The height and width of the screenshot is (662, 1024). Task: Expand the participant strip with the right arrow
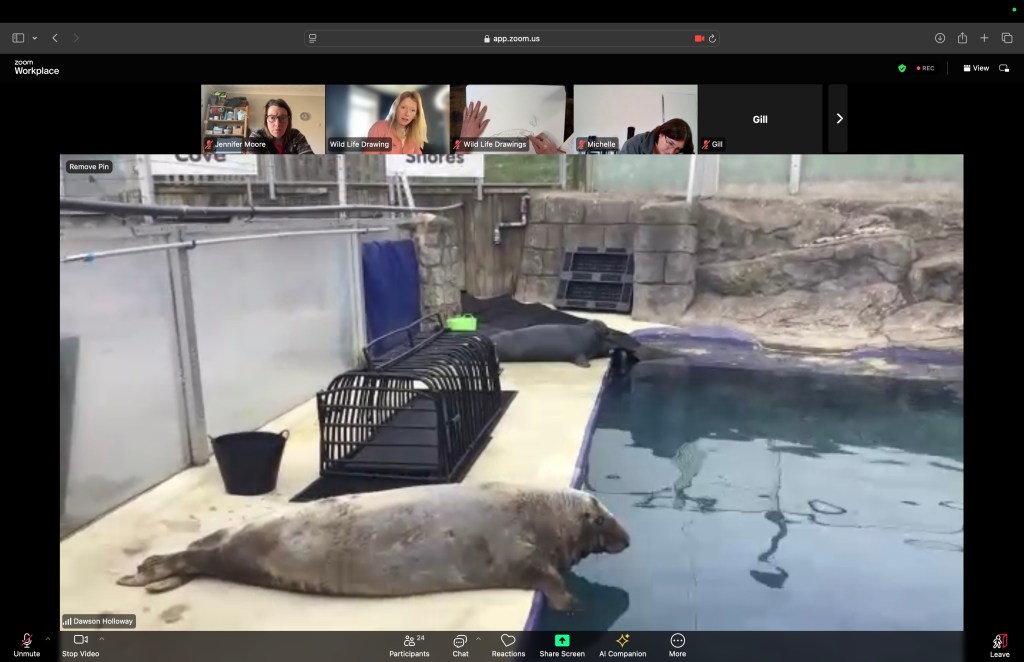838,118
